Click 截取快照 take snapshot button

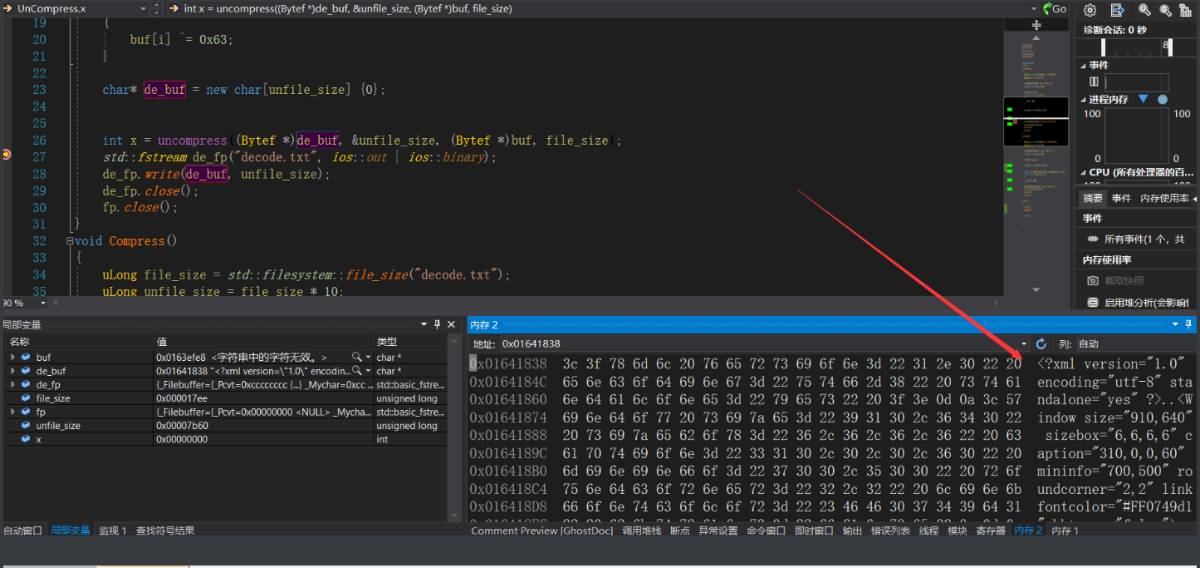point(1124,280)
